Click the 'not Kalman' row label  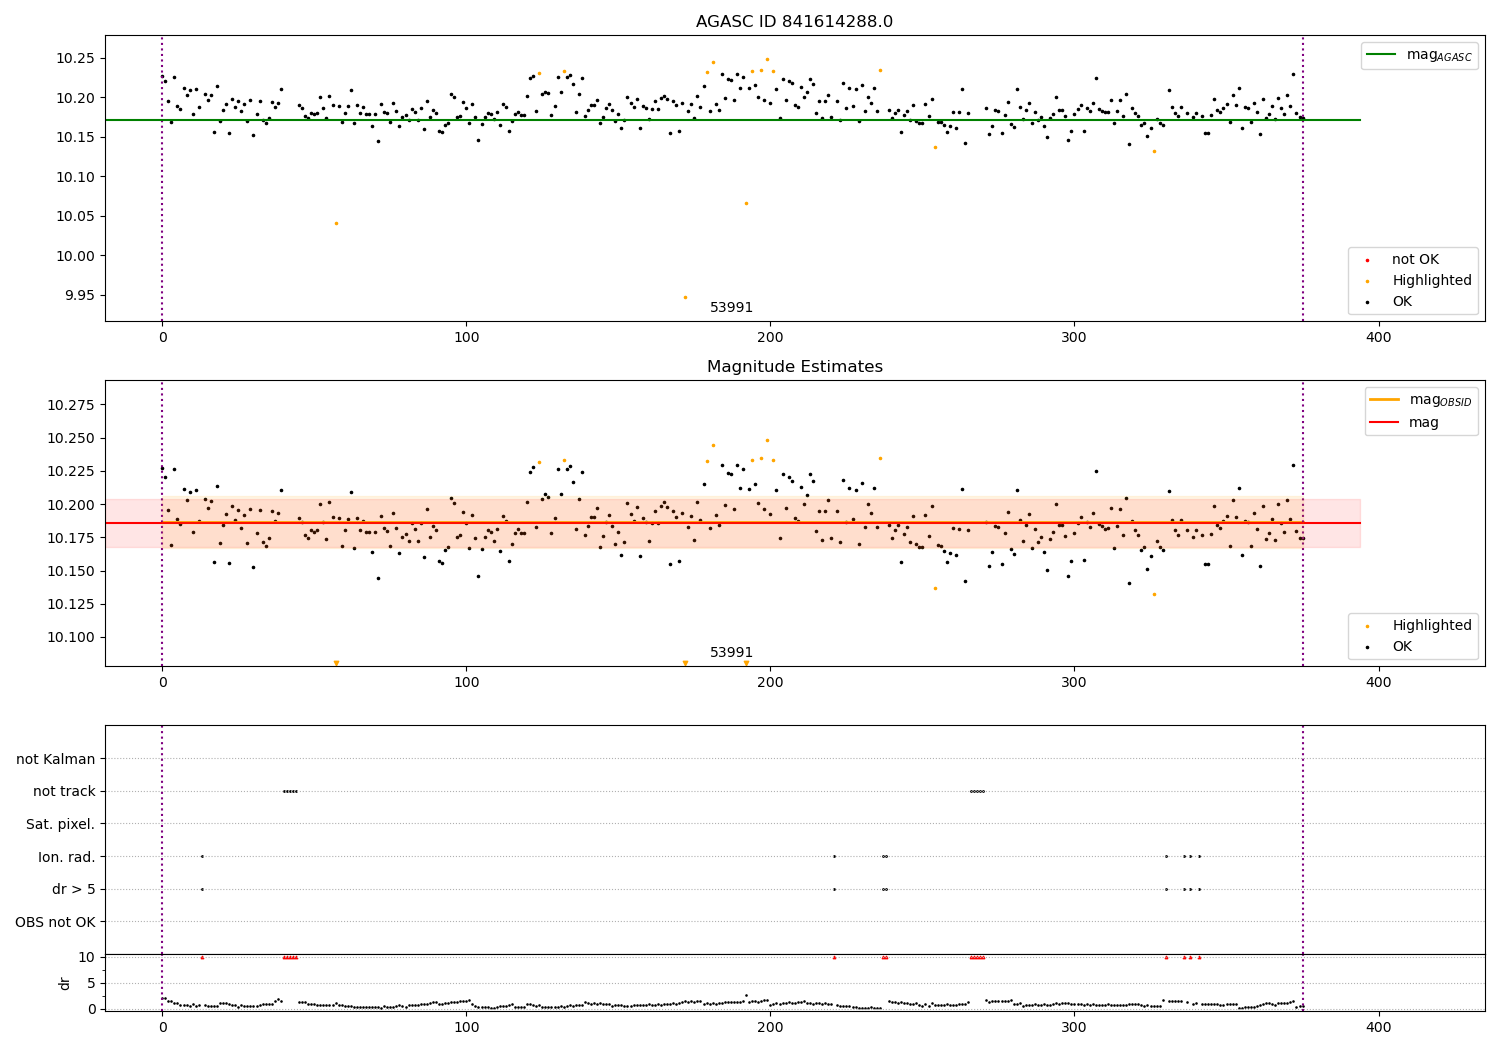(x=56, y=759)
